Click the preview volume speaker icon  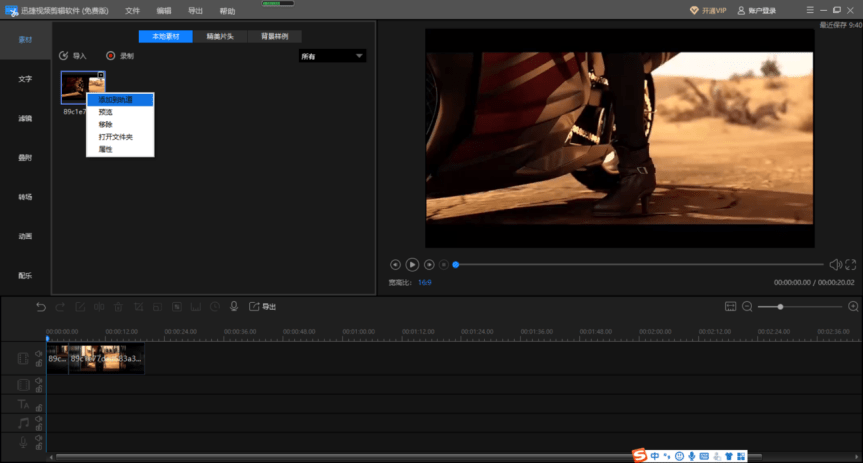pyautogui.click(x=835, y=265)
